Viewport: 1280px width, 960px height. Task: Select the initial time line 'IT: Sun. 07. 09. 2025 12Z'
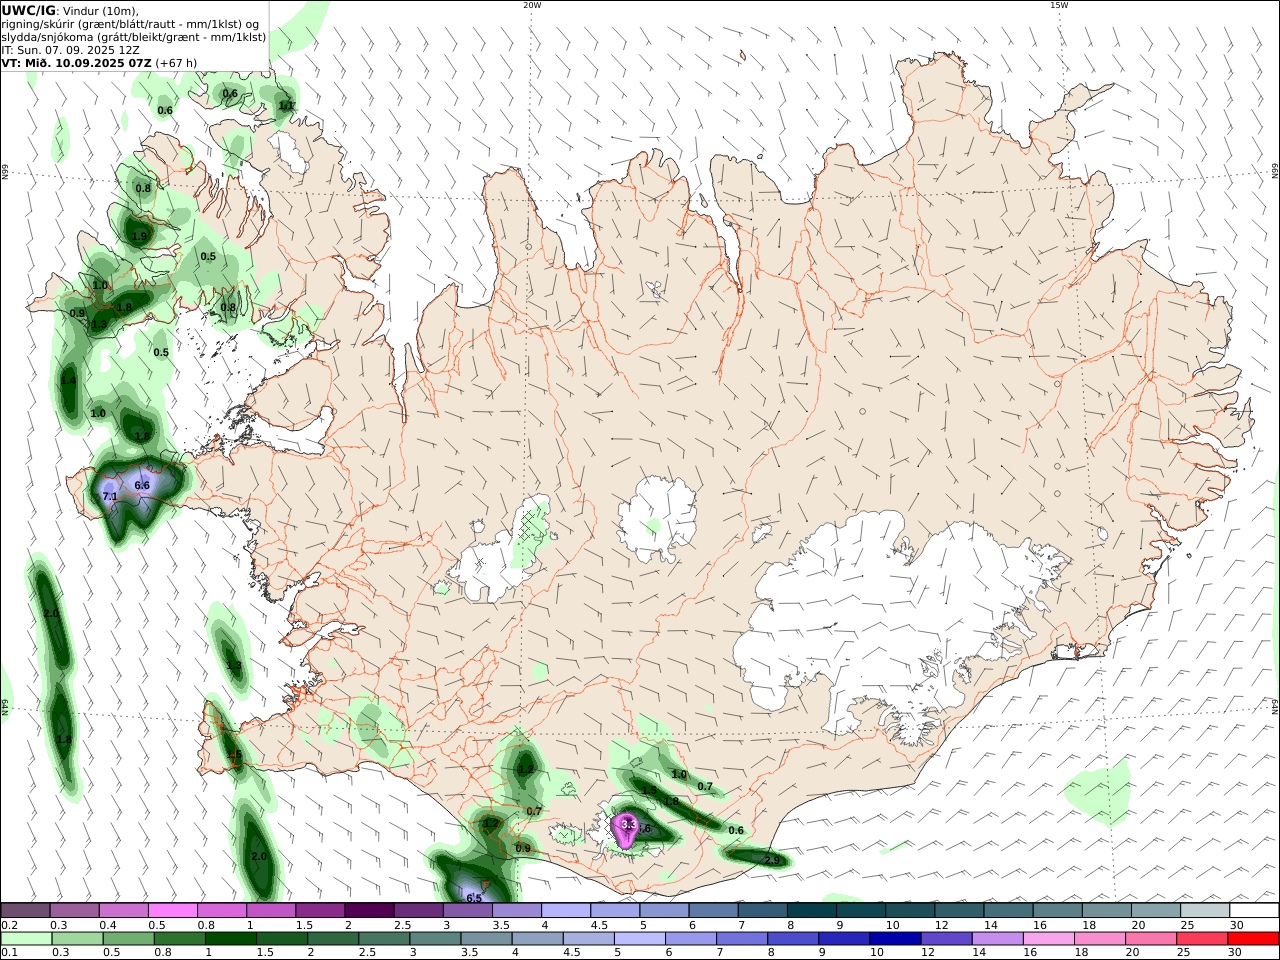point(70,49)
